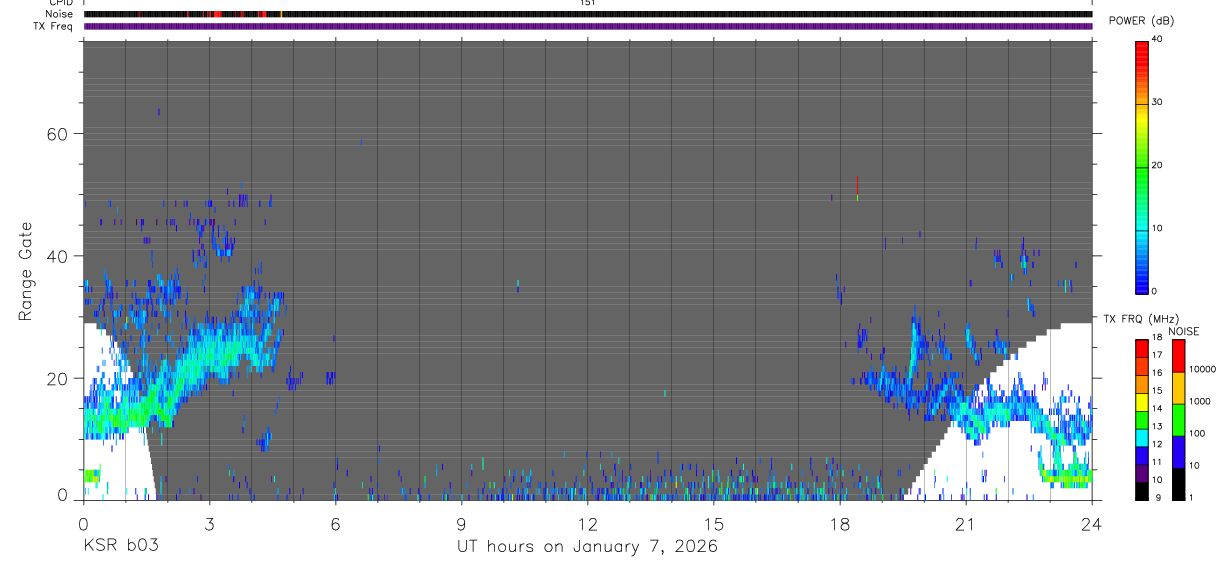The width and height of the screenshot is (1228, 567).
Task: Click the "UT hours on January 7, 2026" axis title
Action: (x=587, y=547)
